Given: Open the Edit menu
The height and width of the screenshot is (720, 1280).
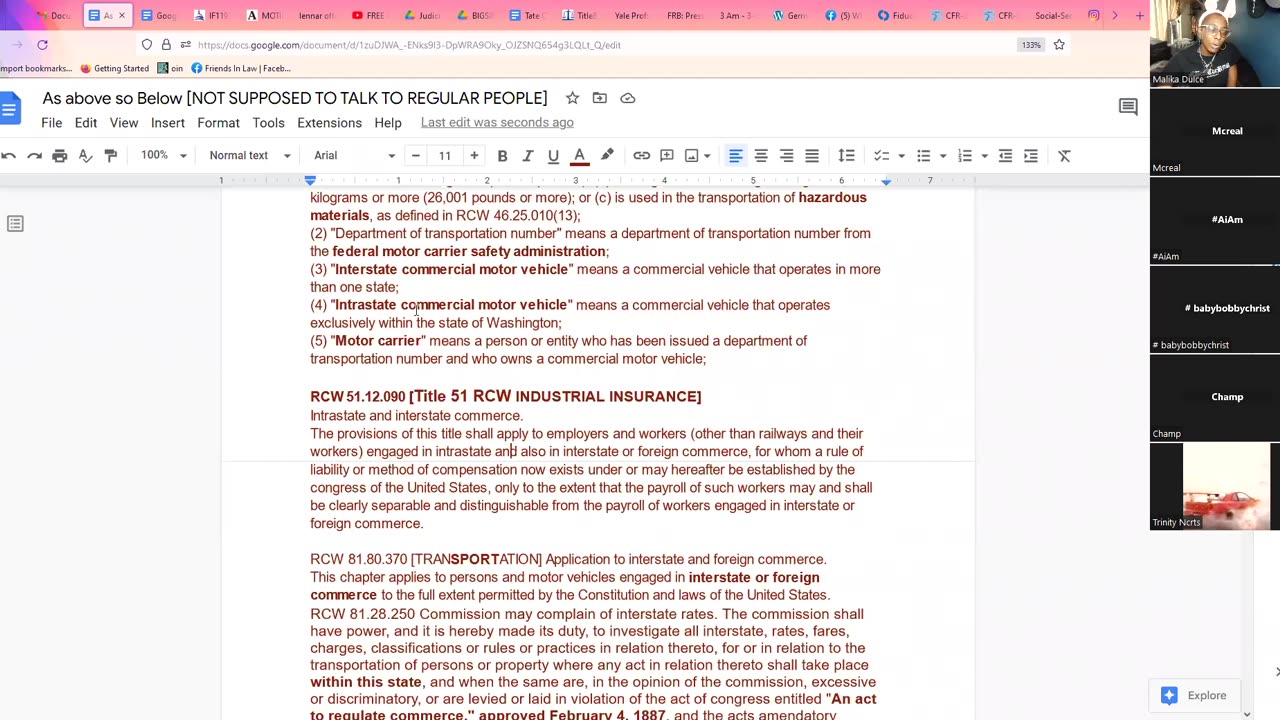Looking at the screenshot, I should [x=86, y=123].
